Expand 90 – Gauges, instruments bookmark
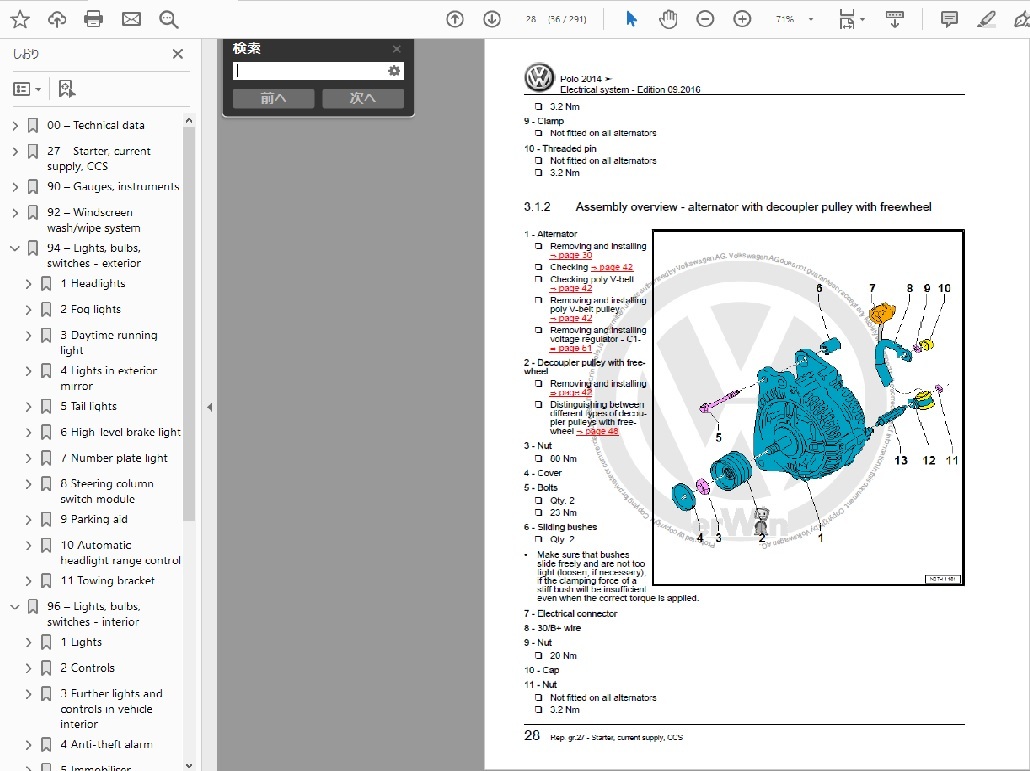Image resolution: width=1030 pixels, height=771 pixels. [x=15, y=187]
